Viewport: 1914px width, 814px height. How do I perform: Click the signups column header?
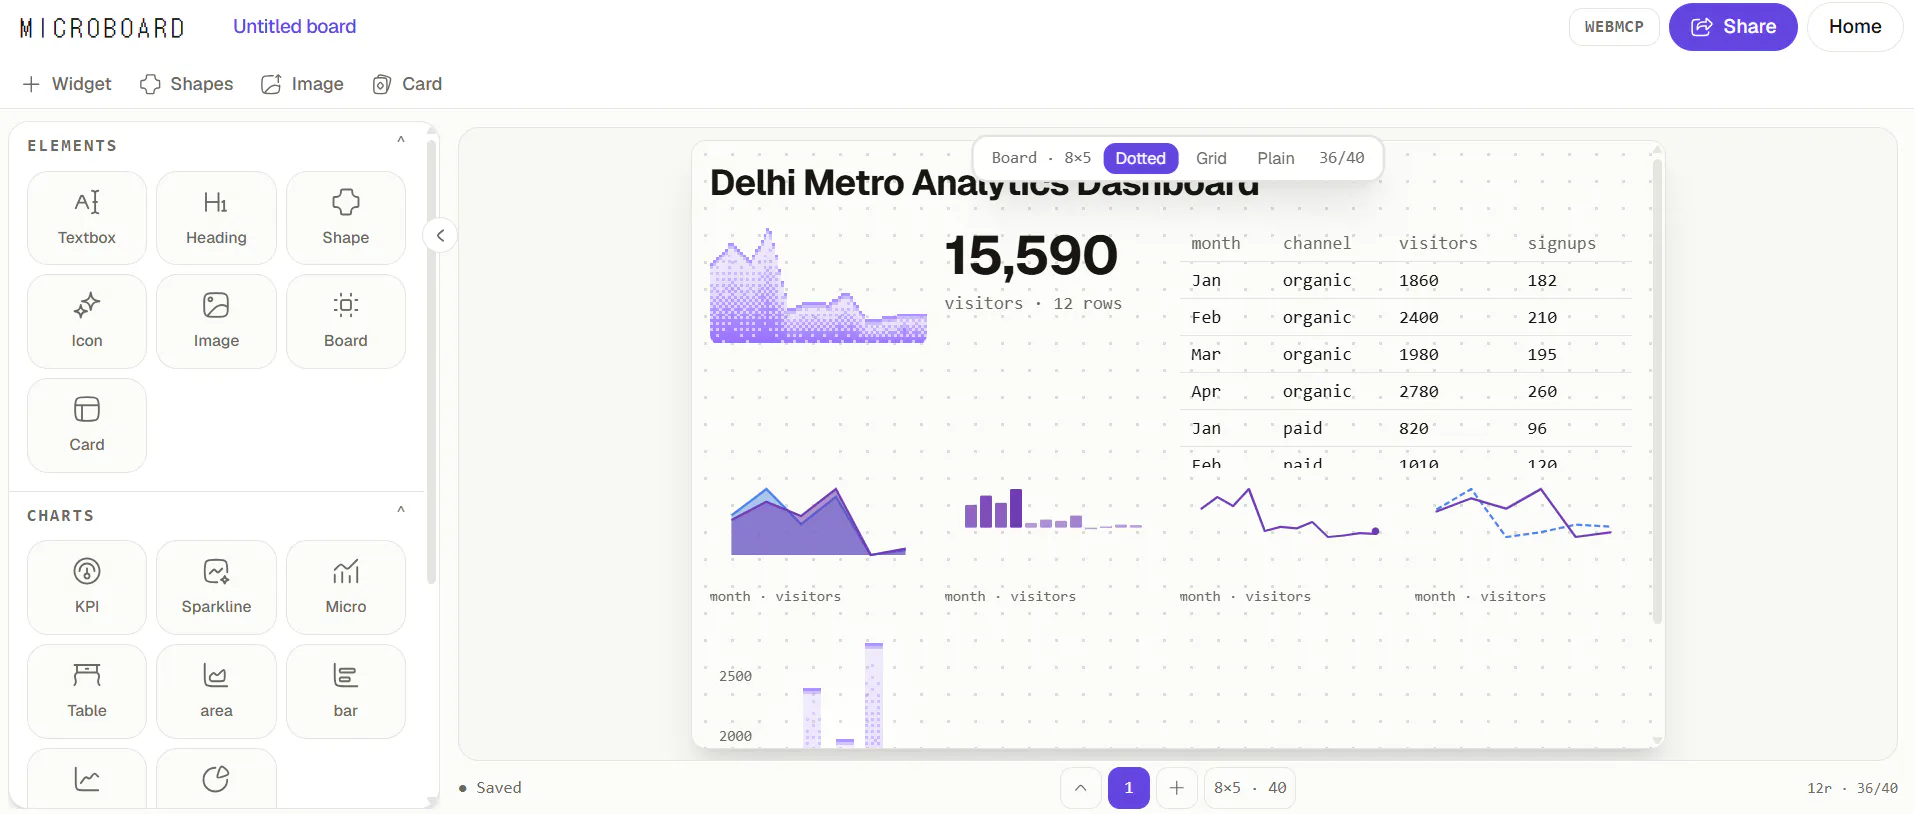(1562, 243)
